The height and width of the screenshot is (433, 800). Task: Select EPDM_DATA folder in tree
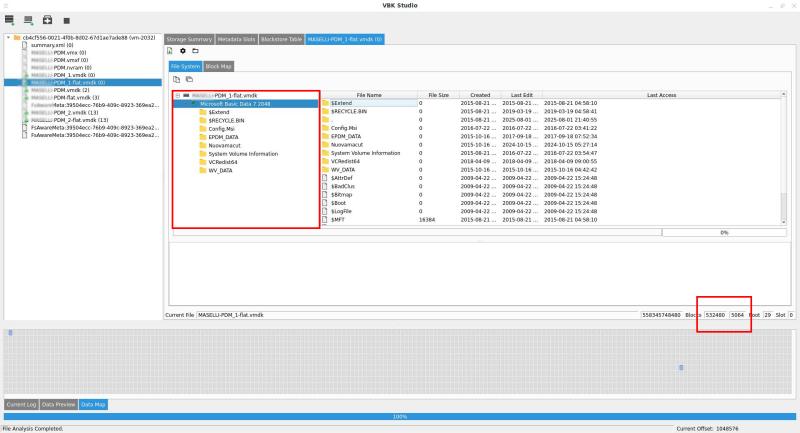223,137
